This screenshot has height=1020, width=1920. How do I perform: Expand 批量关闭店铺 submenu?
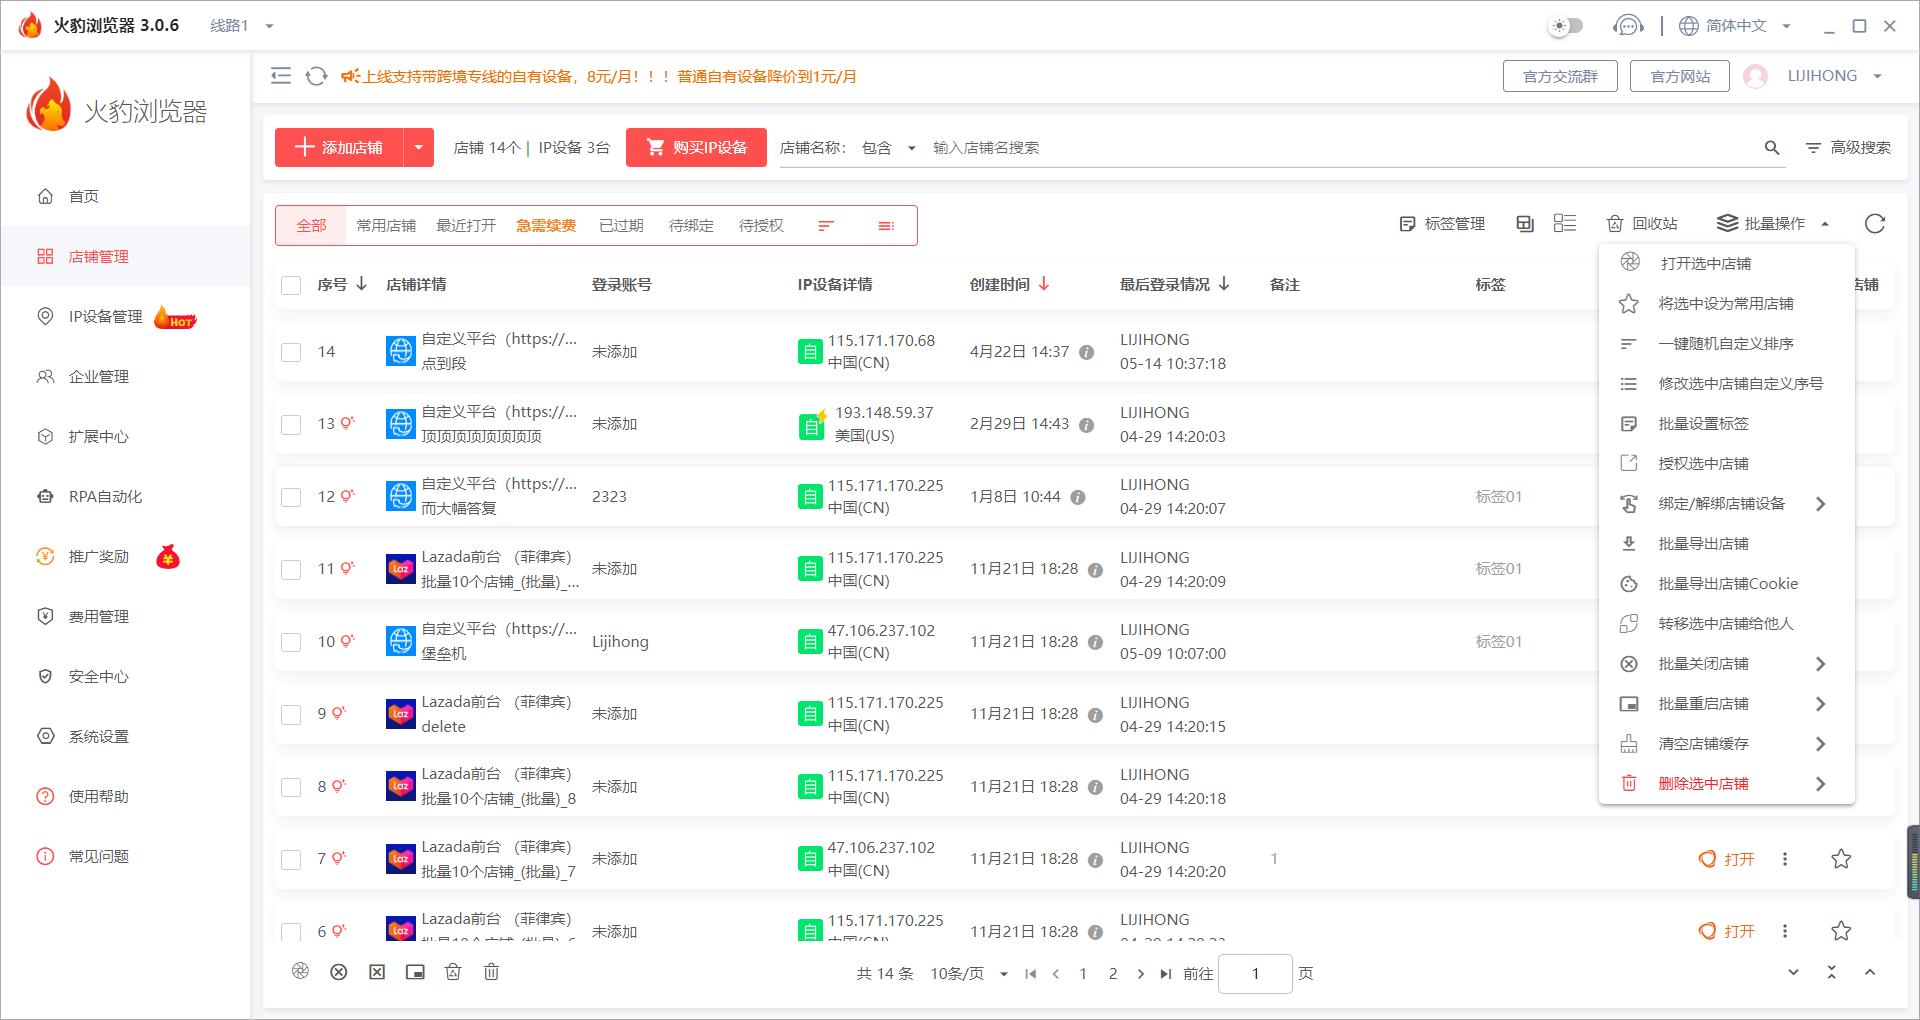pos(1820,664)
